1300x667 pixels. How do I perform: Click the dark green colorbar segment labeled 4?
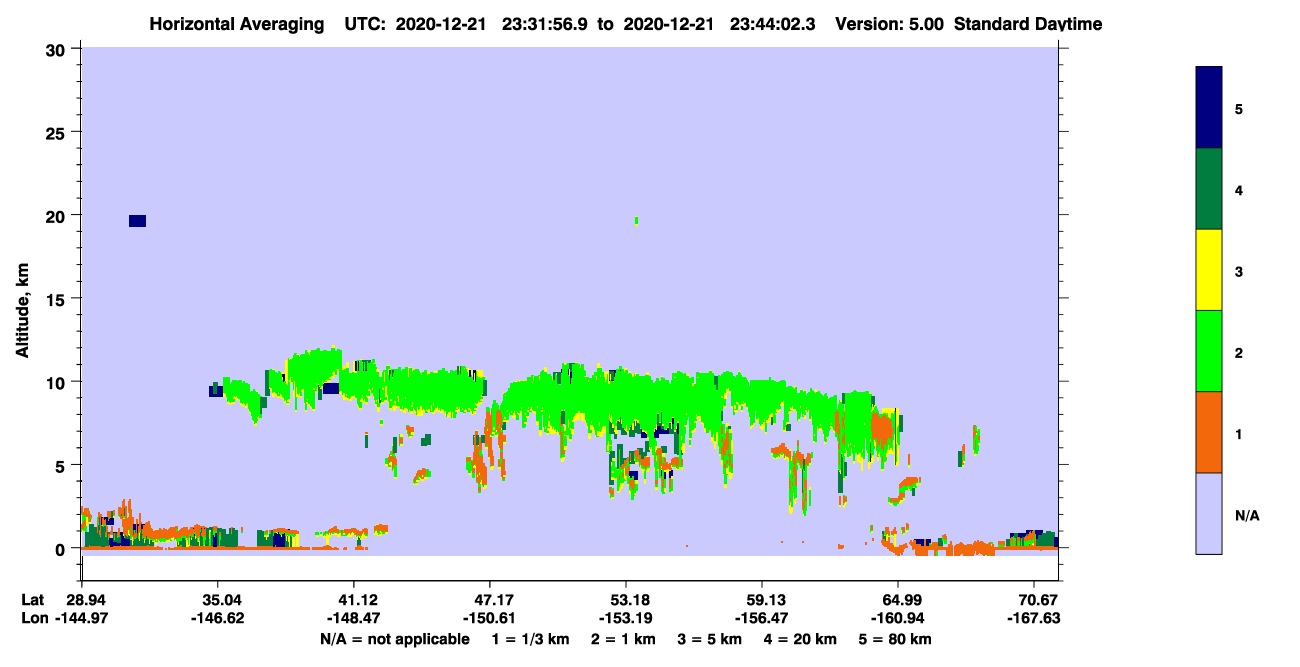pos(1209,189)
